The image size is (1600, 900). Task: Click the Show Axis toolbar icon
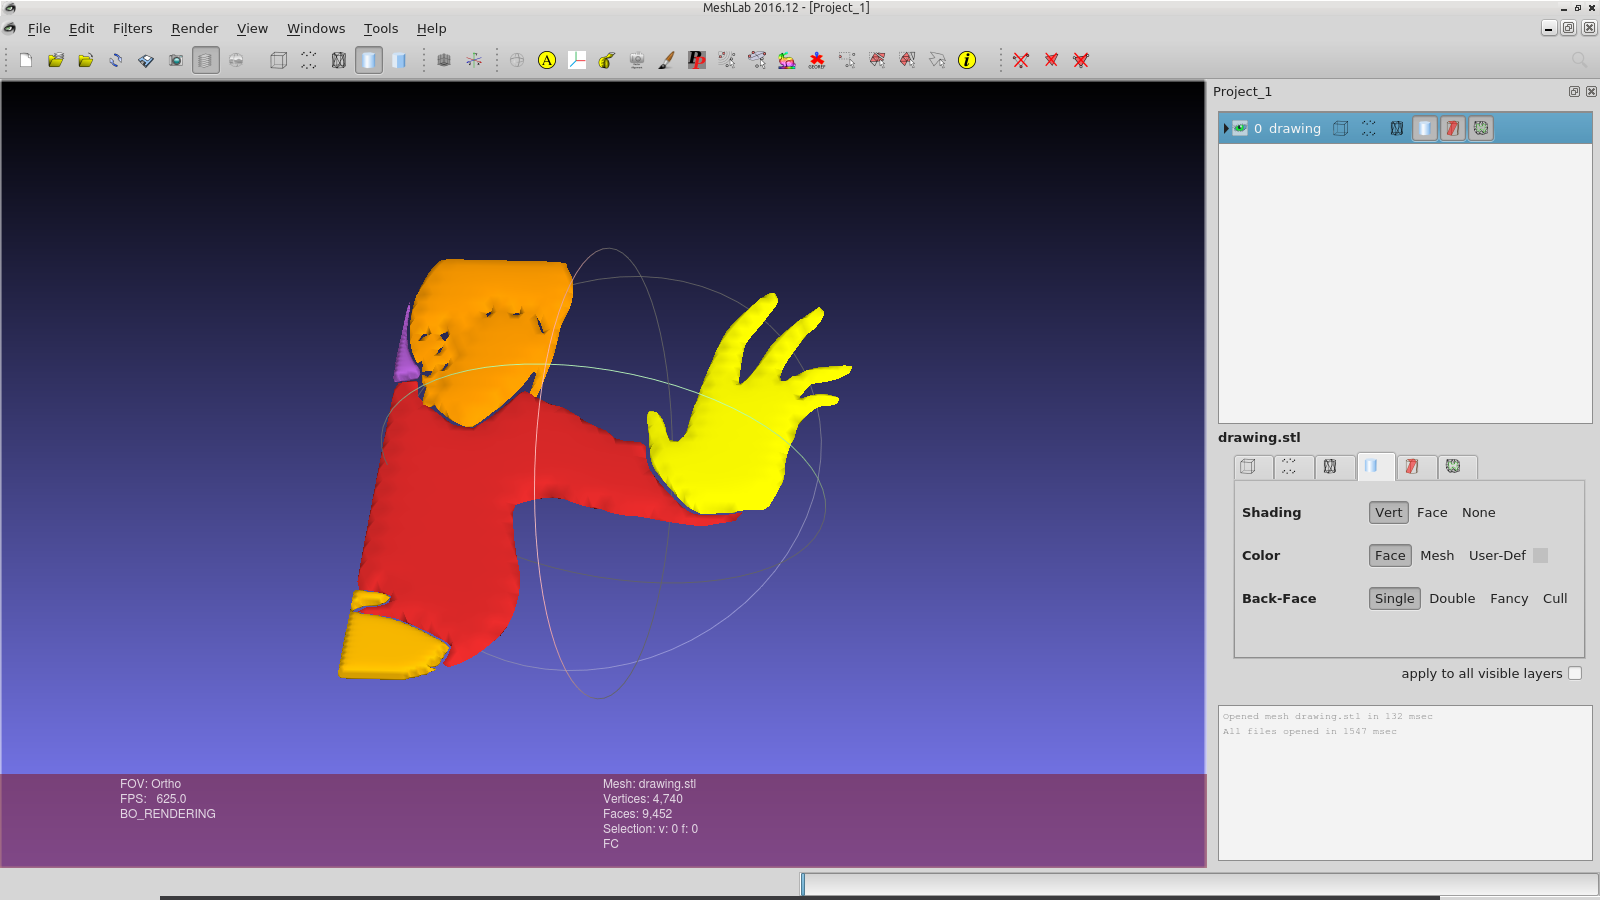474,60
